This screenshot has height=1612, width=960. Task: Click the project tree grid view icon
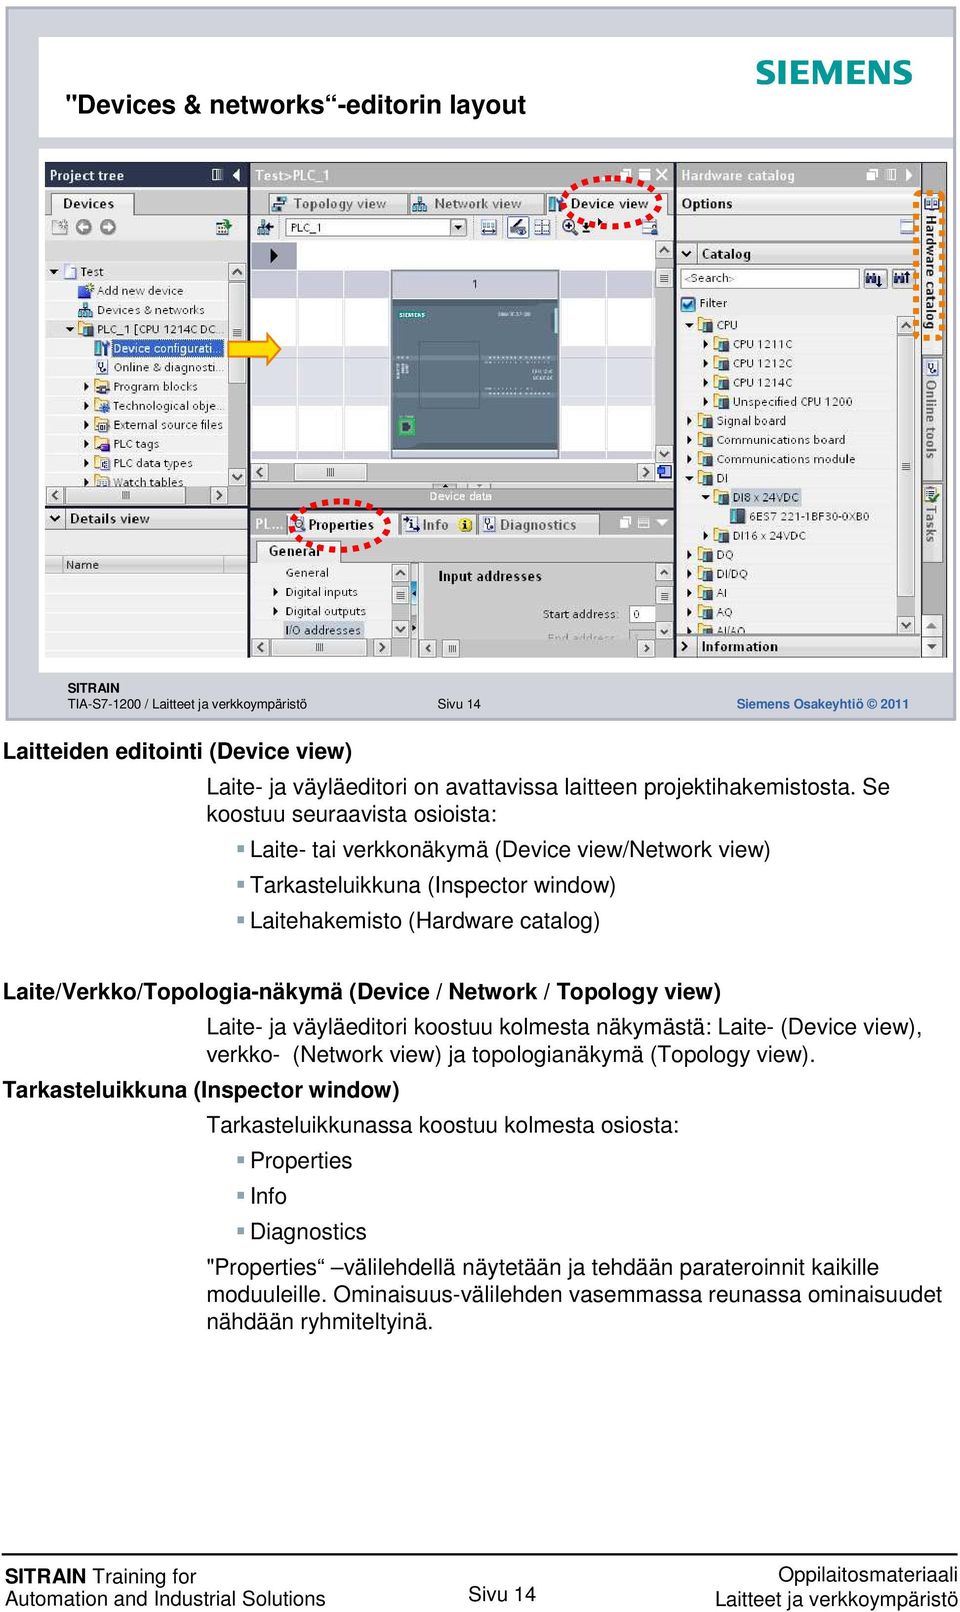[x=223, y=227]
